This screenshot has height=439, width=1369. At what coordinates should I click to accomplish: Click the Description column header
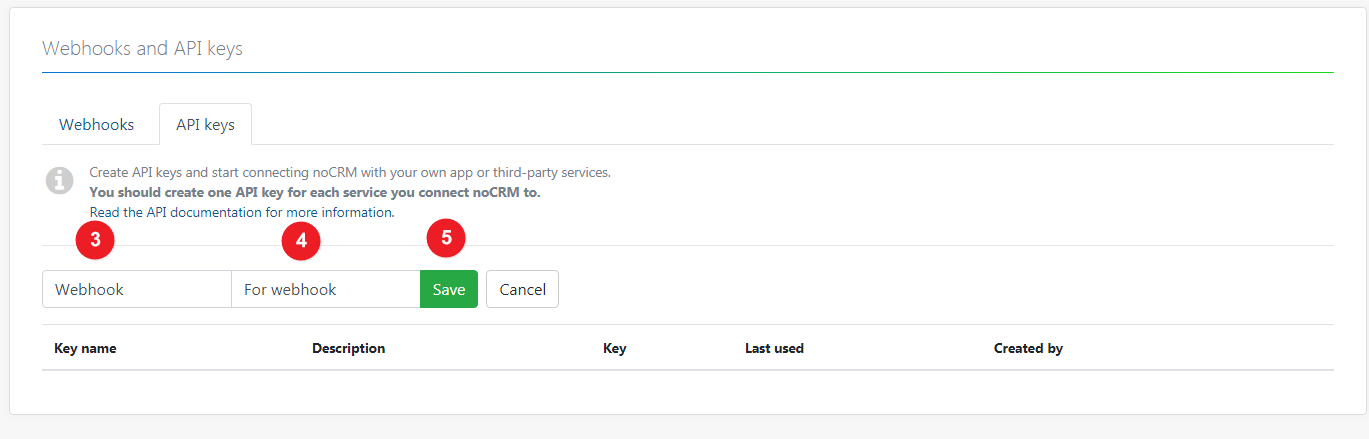348,349
